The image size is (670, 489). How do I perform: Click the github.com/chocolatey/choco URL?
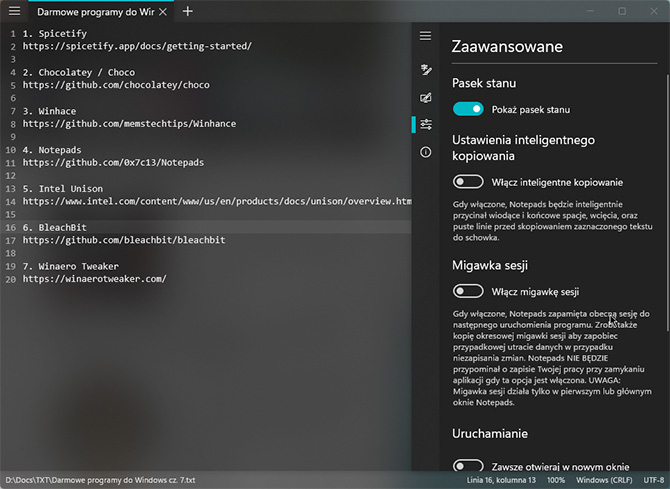click(116, 85)
